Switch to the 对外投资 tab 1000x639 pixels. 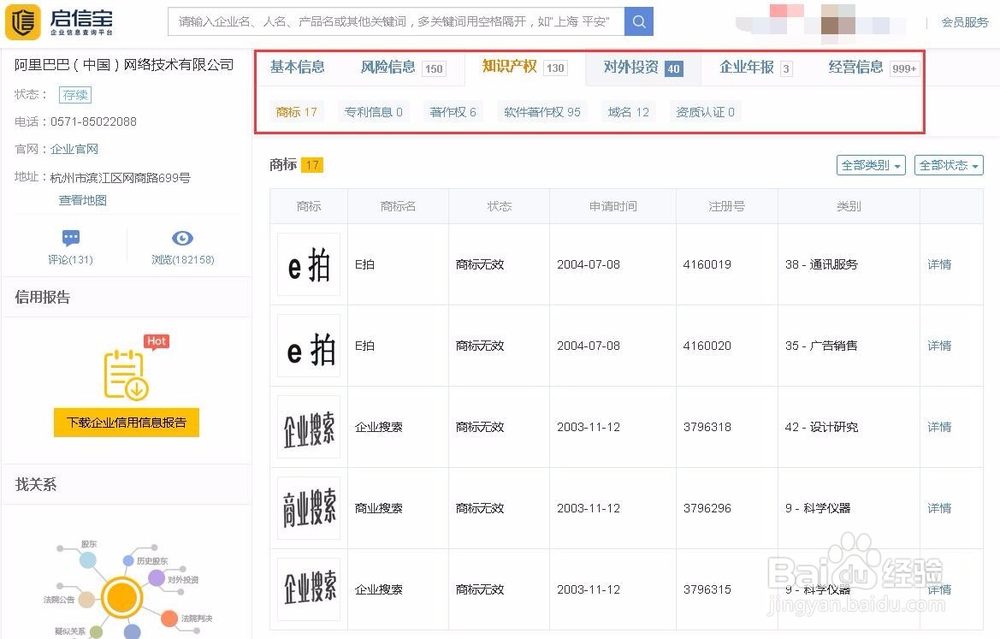(643, 68)
